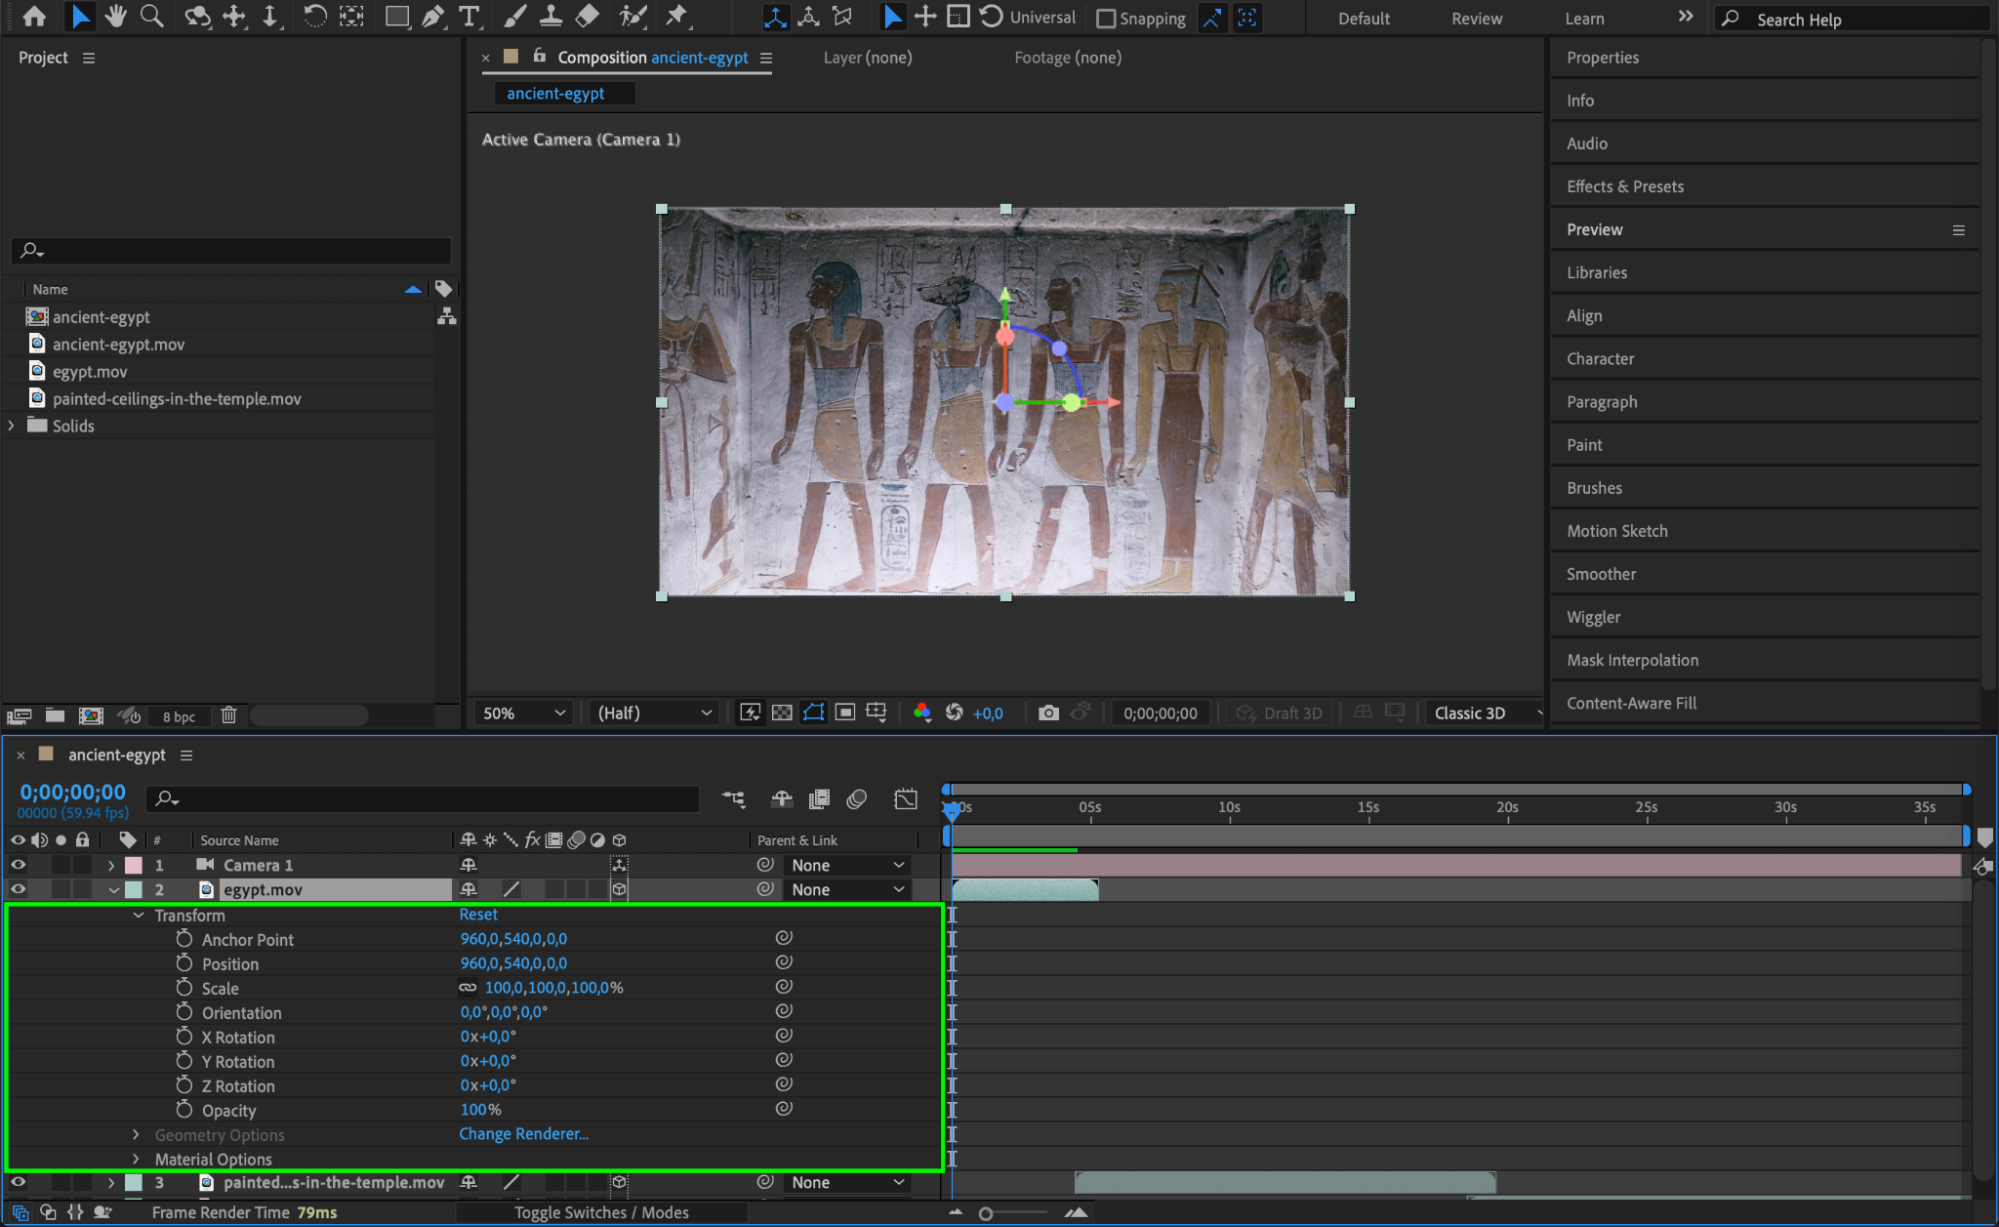Screen dimensions: 1999x1227
Task: Select the Zoom tool magnifier
Action: coord(152,16)
